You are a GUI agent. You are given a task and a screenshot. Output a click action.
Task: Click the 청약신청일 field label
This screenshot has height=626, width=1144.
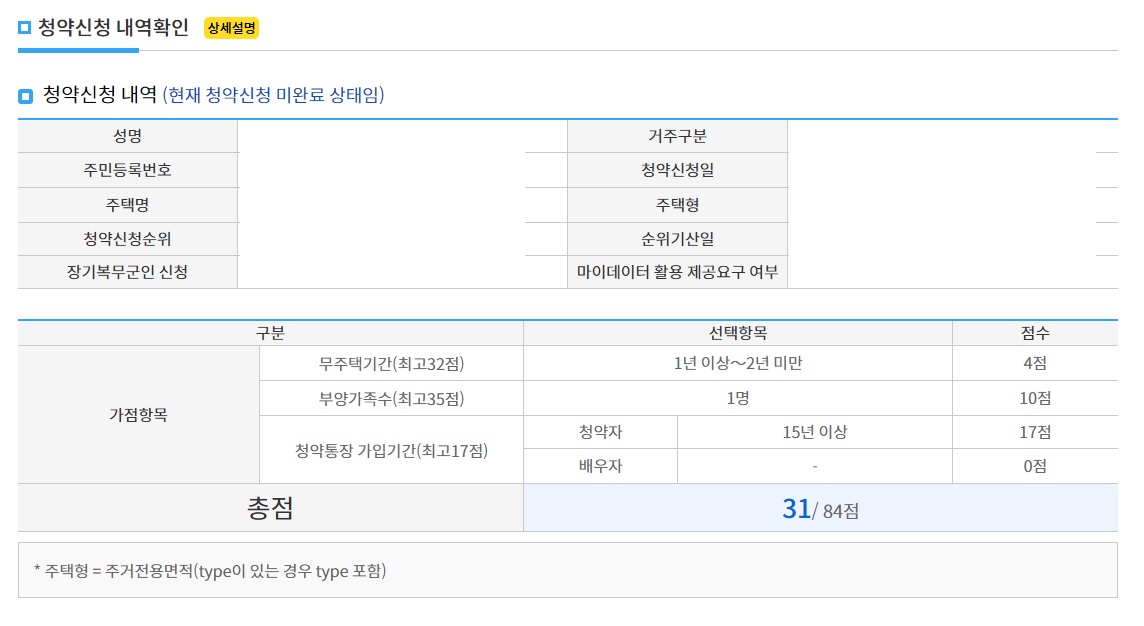(676, 169)
